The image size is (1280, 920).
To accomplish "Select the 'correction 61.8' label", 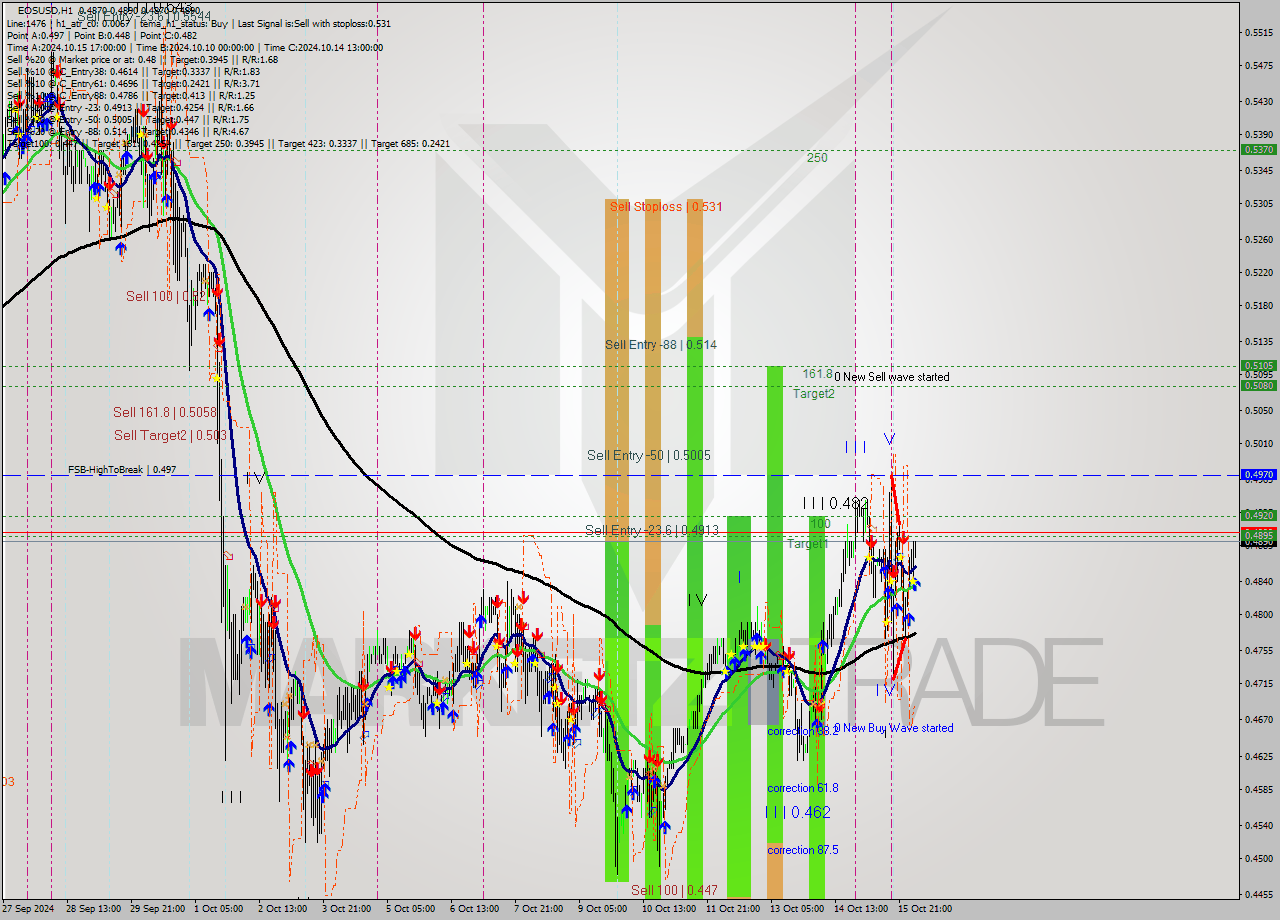I will pyautogui.click(x=803, y=788).
